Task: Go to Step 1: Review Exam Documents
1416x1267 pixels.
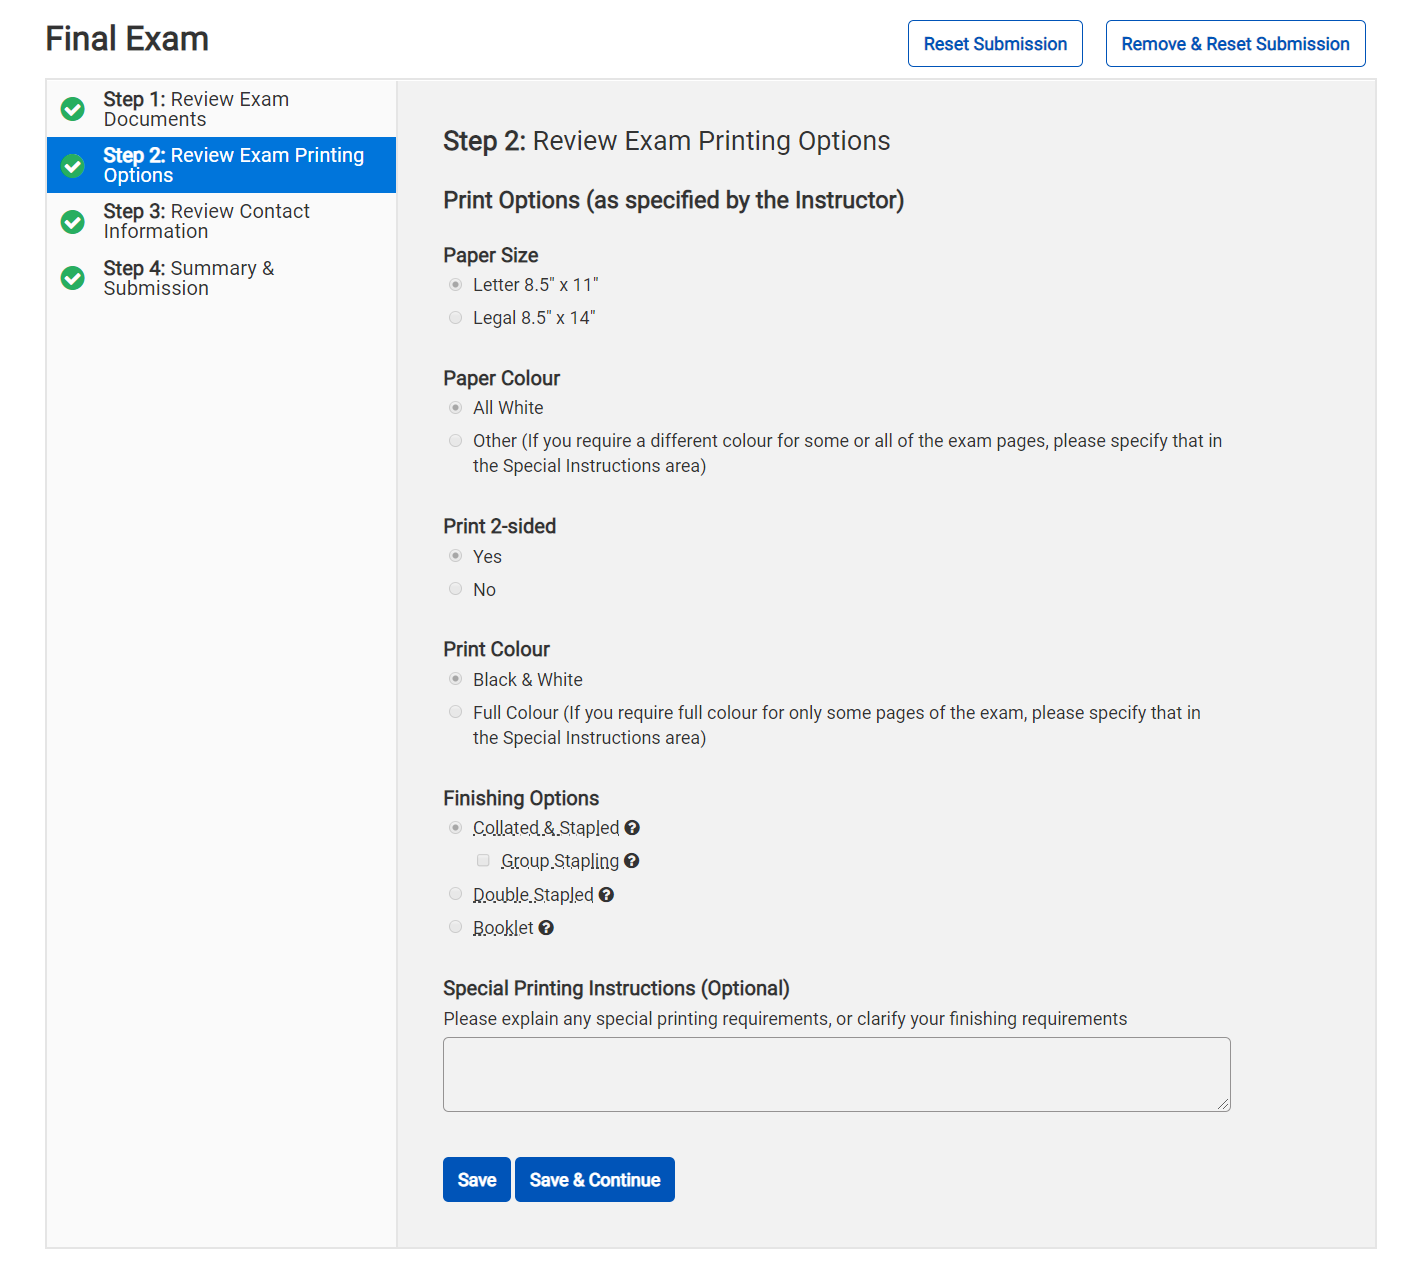Action: pyautogui.click(x=221, y=109)
